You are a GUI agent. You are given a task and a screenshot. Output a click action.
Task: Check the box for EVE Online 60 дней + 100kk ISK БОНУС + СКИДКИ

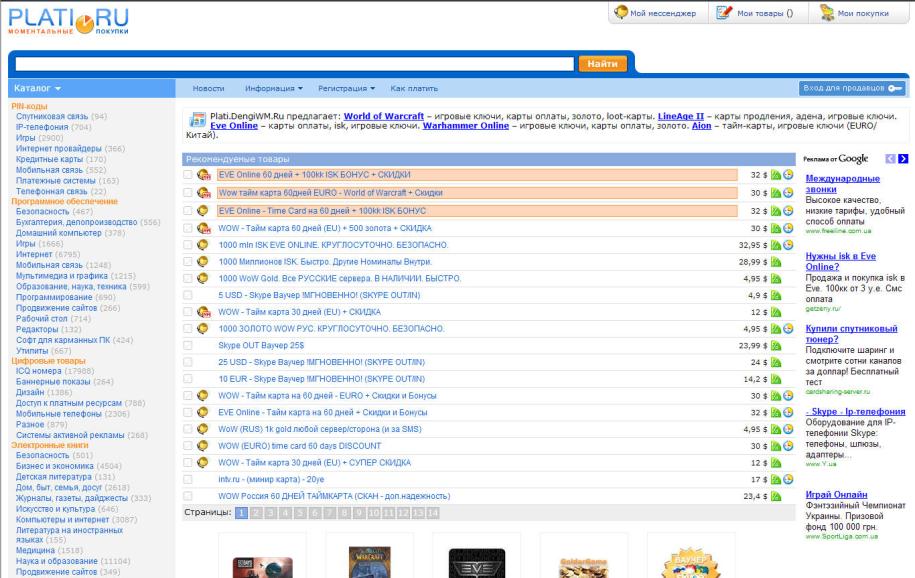tap(187, 175)
